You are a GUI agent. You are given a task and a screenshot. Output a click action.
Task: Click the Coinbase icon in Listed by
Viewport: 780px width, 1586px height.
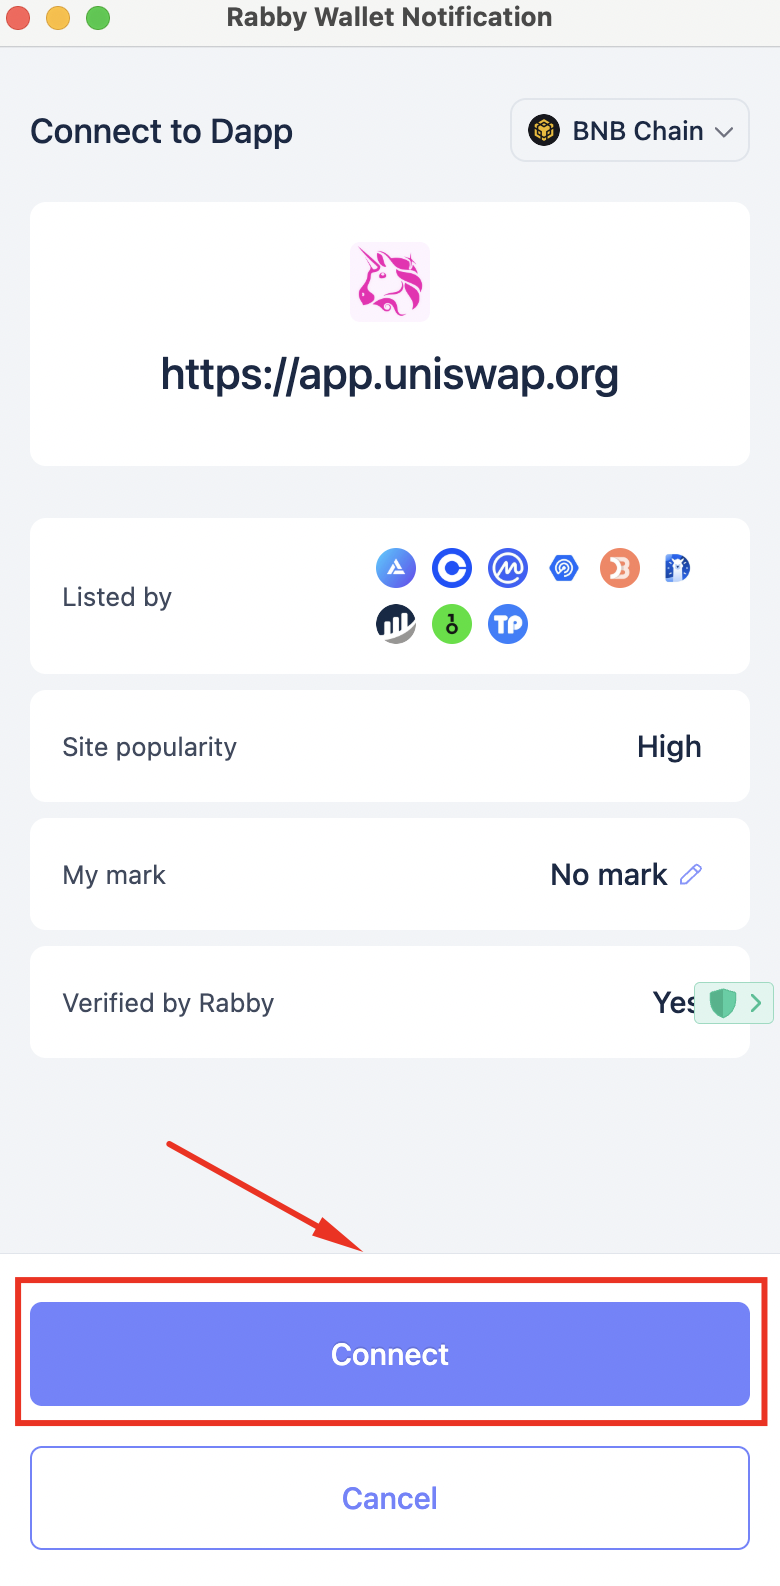pyautogui.click(x=452, y=569)
